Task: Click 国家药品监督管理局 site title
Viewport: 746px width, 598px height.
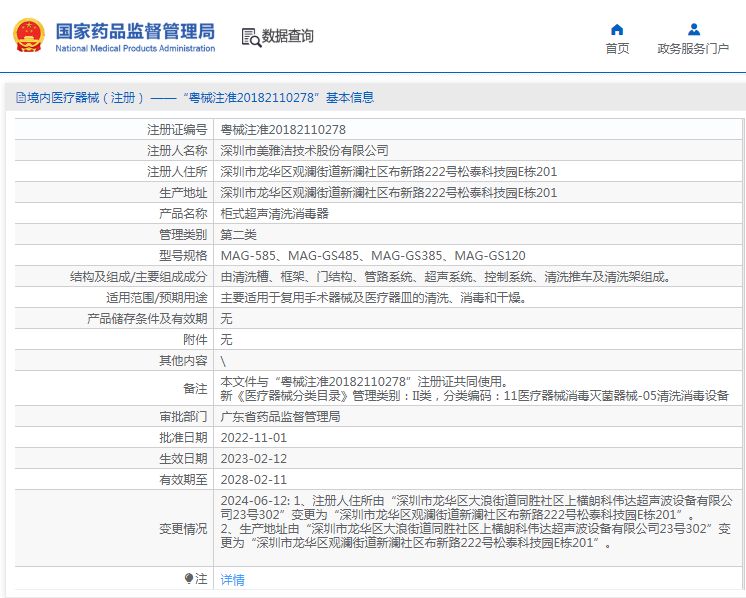Action: pyautogui.click(x=135, y=31)
